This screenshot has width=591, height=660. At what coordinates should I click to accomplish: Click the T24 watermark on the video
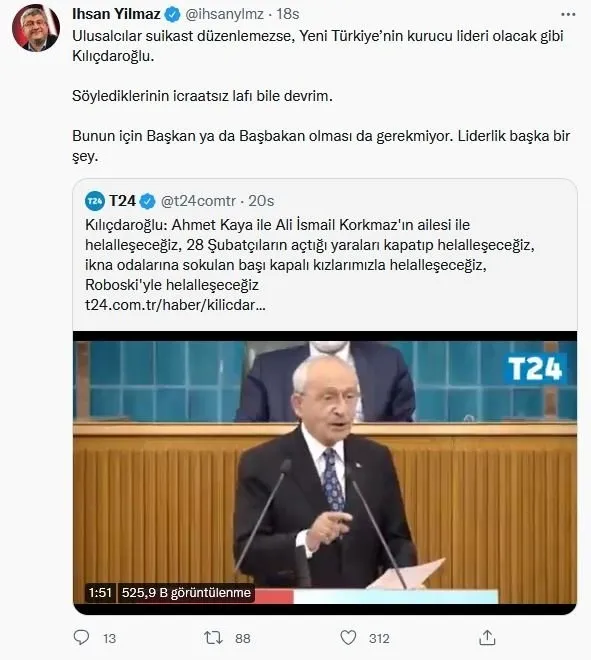click(535, 369)
